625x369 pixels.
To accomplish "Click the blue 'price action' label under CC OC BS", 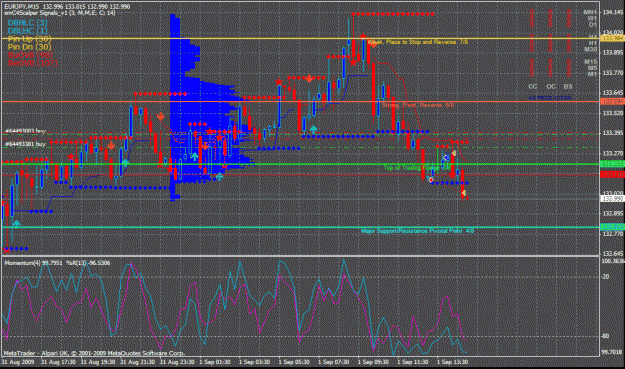I will [550, 98].
